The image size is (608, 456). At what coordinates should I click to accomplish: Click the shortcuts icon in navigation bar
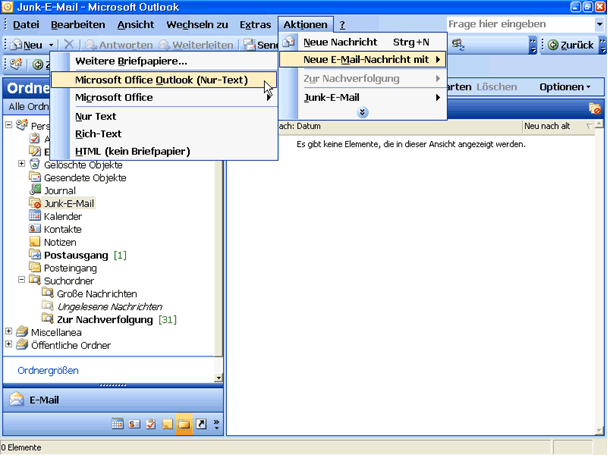201,424
